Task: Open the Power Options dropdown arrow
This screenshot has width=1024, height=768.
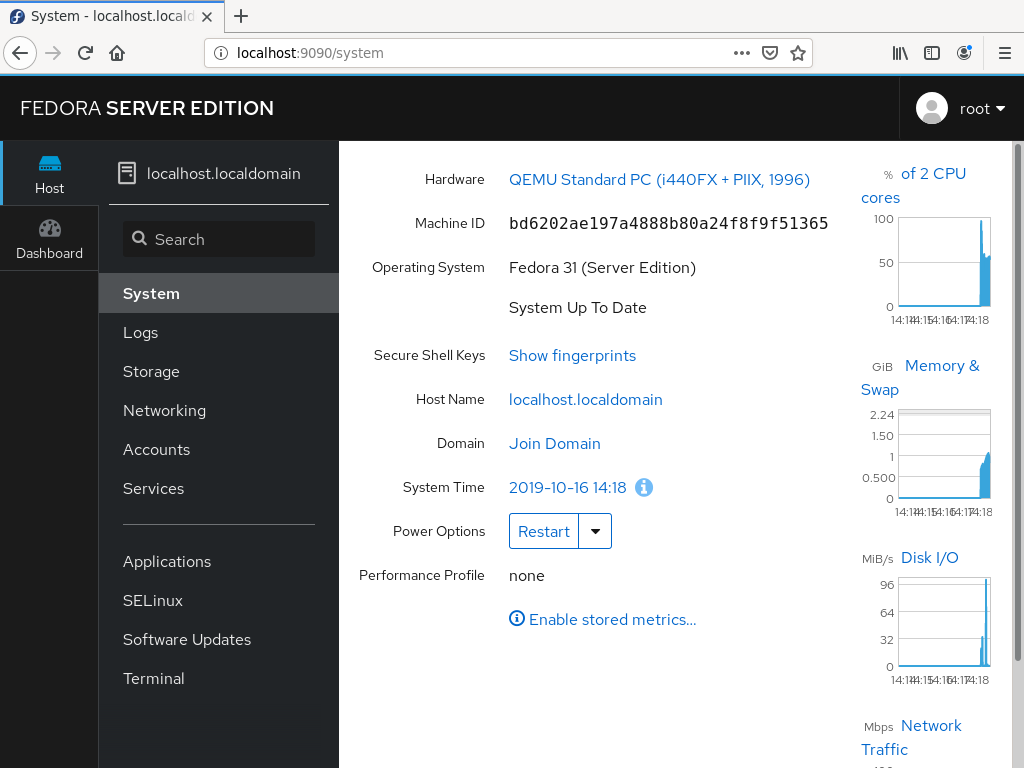Action: pos(595,531)
